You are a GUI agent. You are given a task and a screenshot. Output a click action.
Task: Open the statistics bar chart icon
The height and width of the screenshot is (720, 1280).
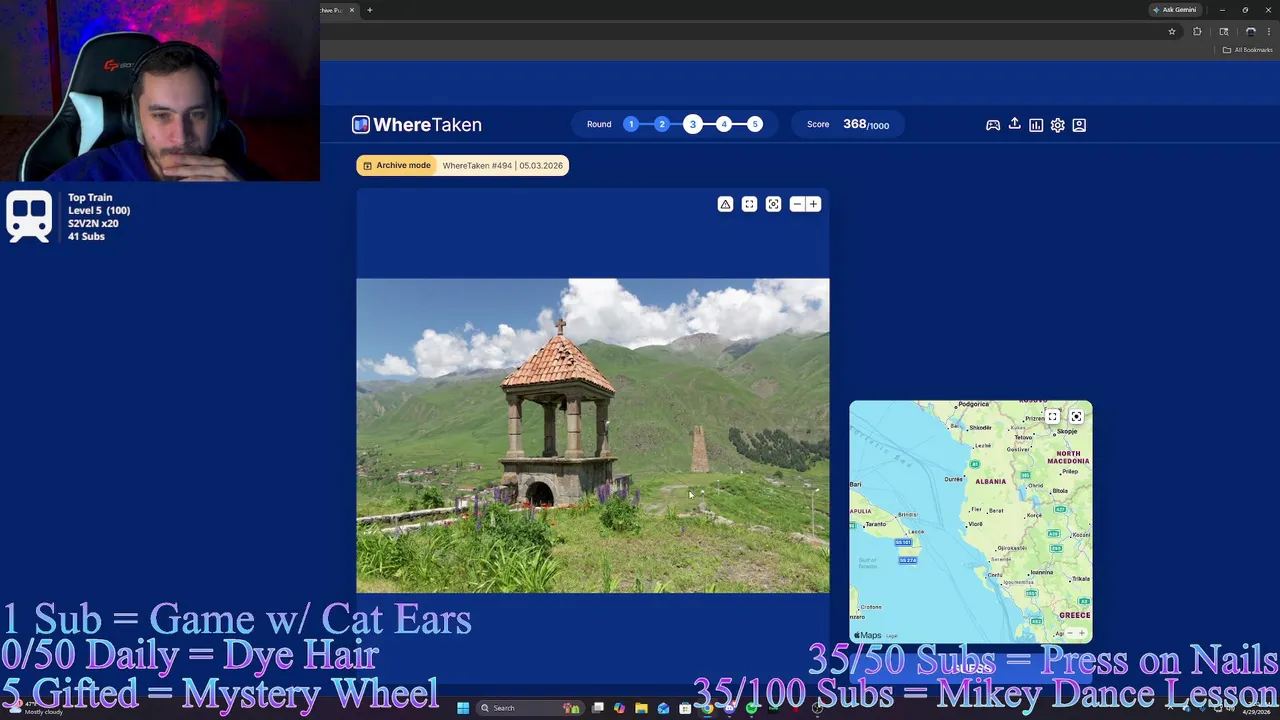[1036, 125]
